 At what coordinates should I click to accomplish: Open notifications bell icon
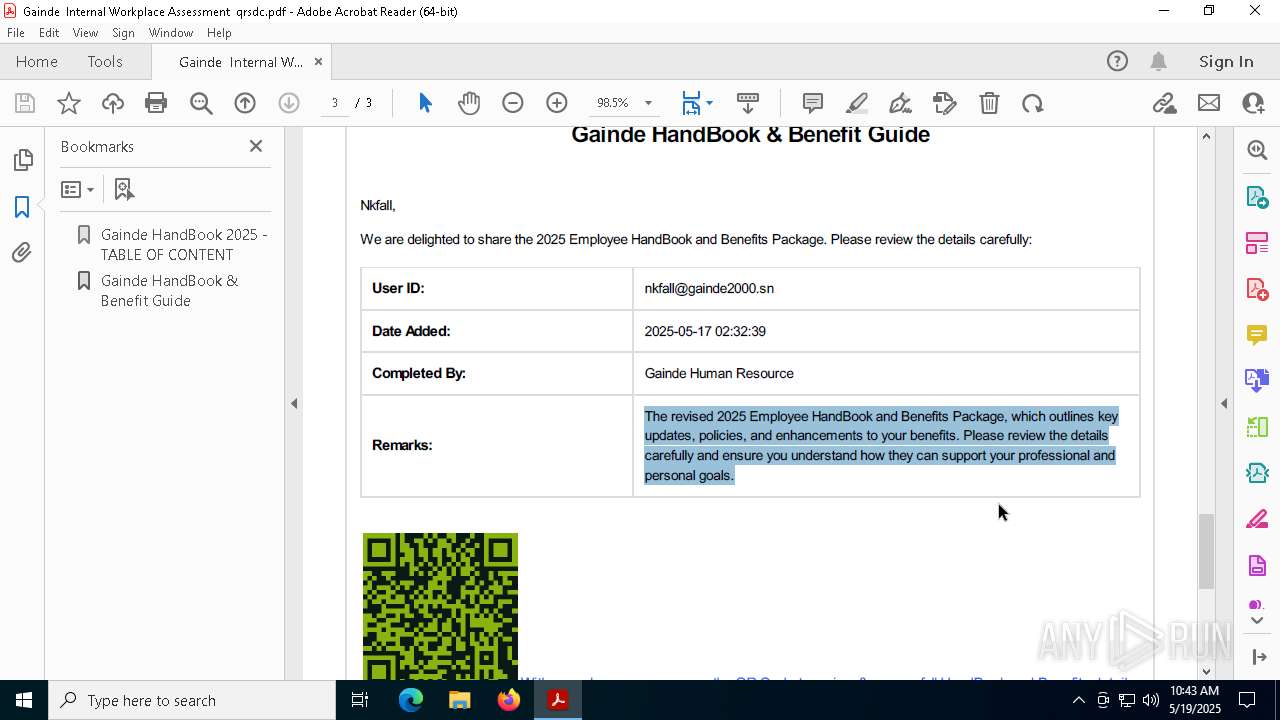click(x=1159, y=62)
